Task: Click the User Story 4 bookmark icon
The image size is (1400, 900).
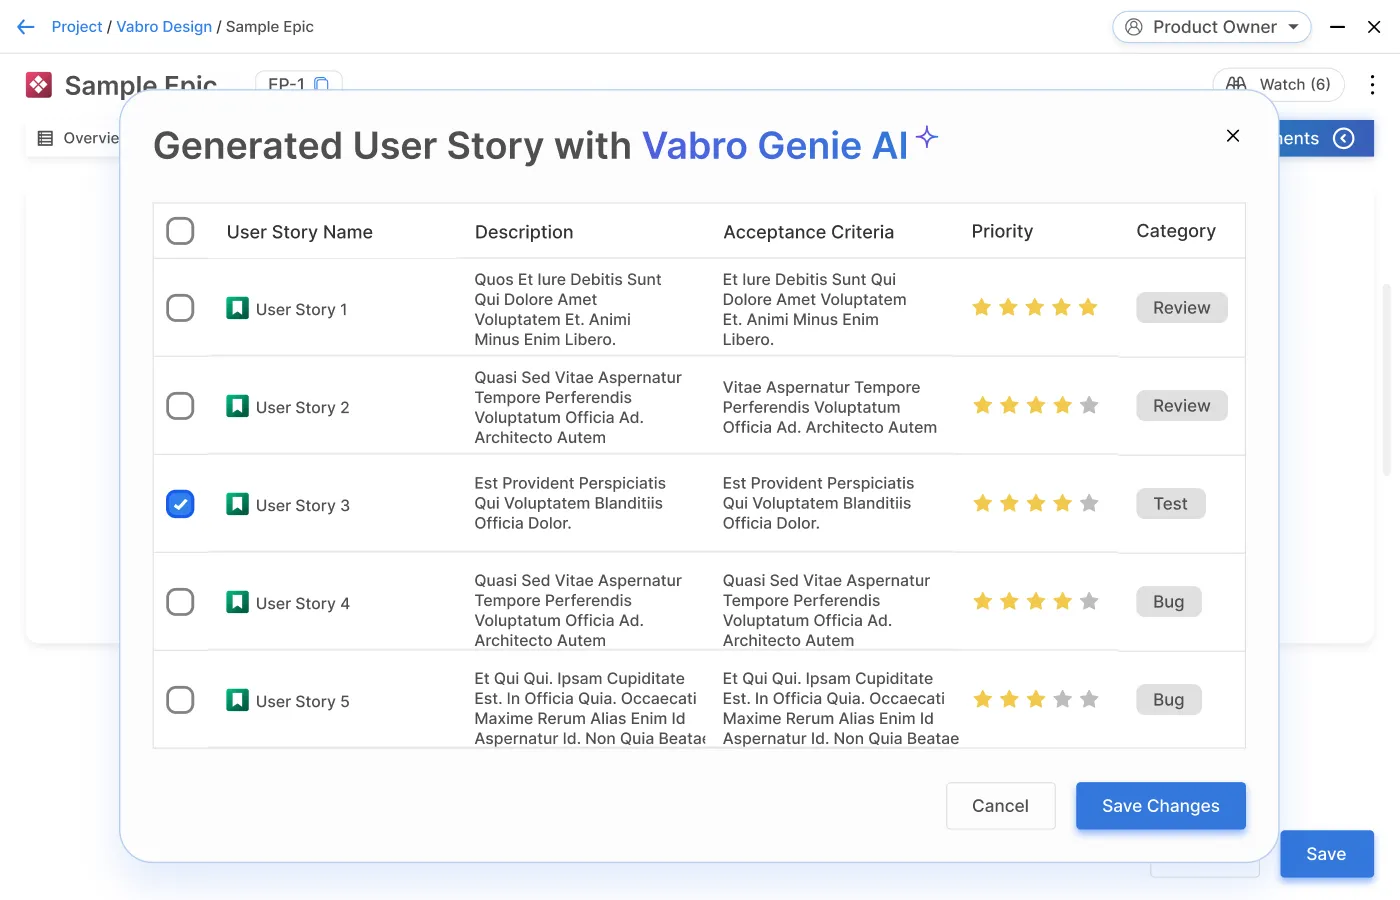Action: coord(237,602)
